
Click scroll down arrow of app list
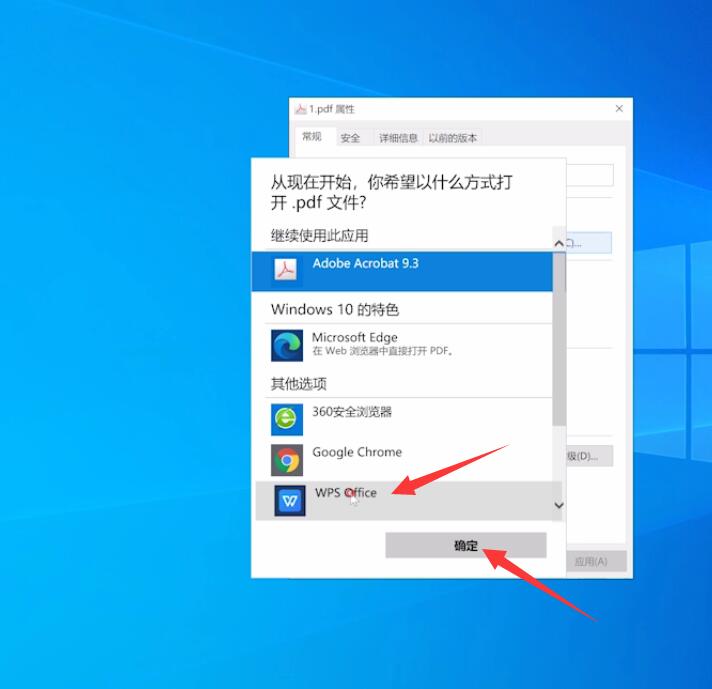(x=559, y=505)
